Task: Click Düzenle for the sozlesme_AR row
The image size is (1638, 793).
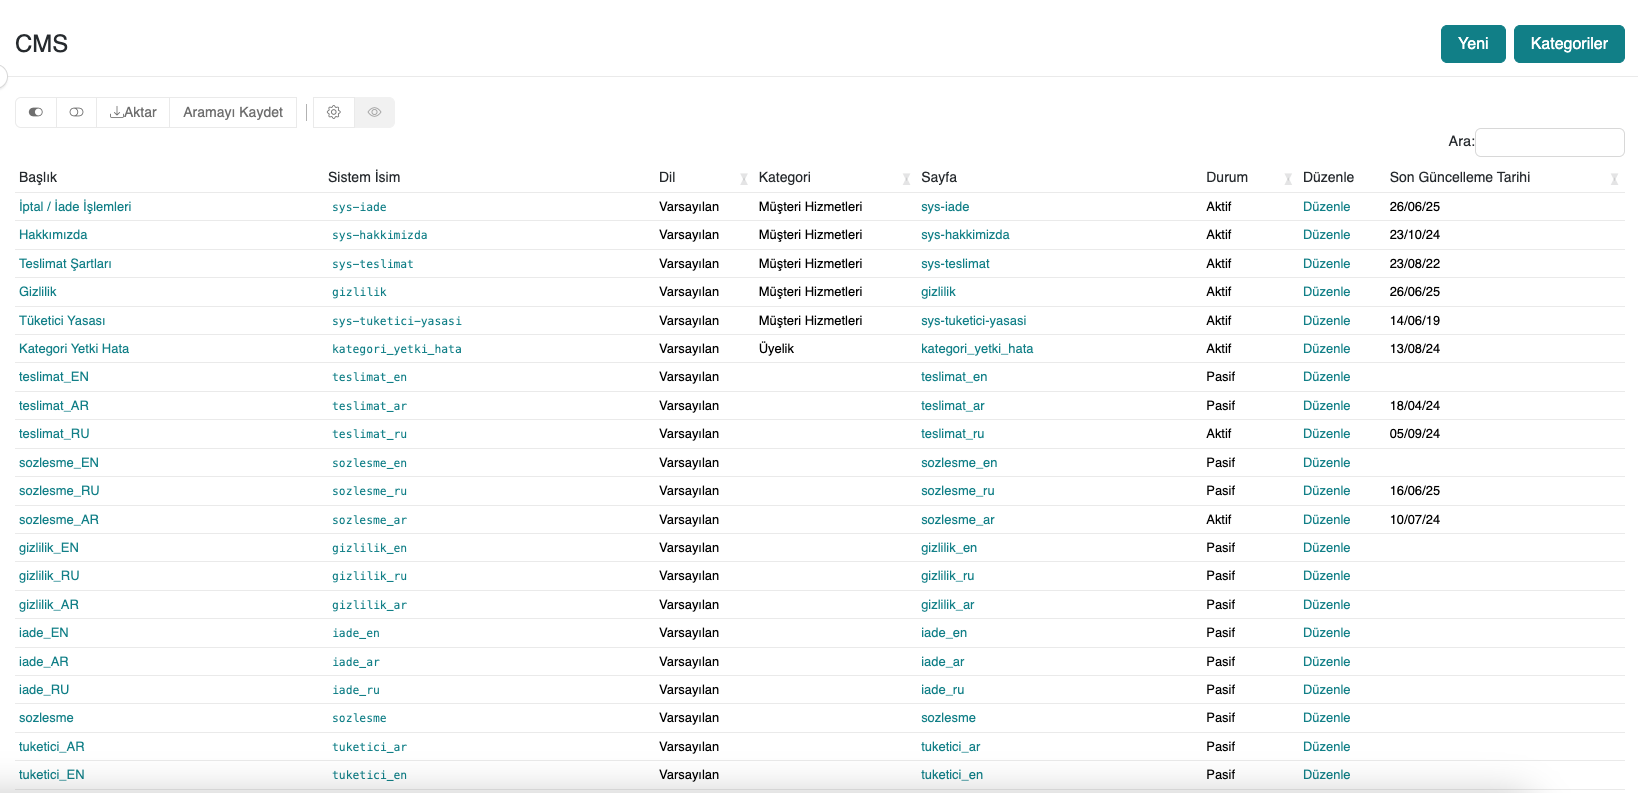Action: [x=1326, y=520]
